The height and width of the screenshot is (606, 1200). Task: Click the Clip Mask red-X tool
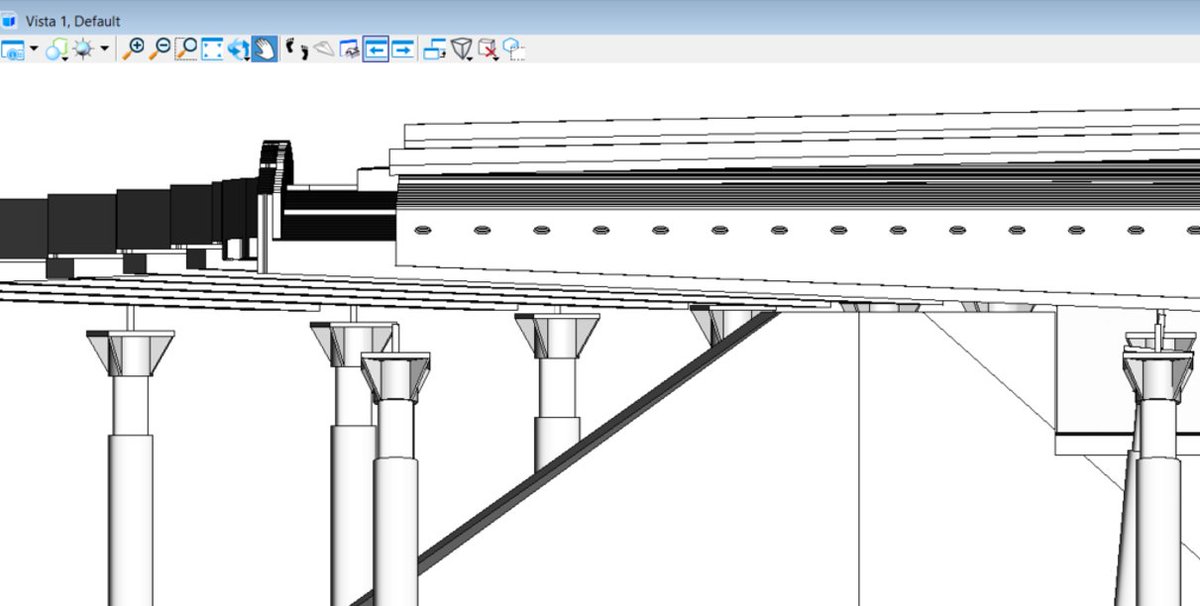488,49
